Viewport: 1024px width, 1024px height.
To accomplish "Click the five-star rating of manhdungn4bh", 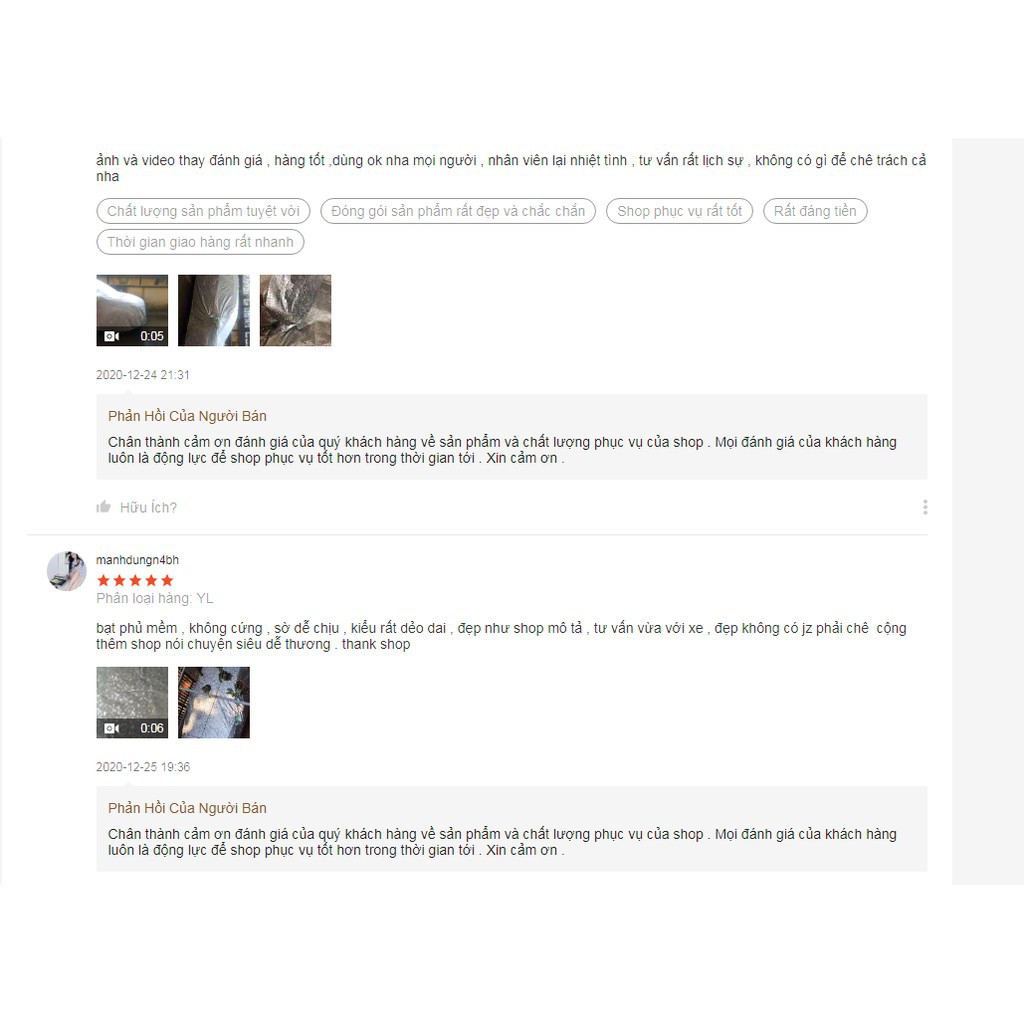I will click(135, 580).
